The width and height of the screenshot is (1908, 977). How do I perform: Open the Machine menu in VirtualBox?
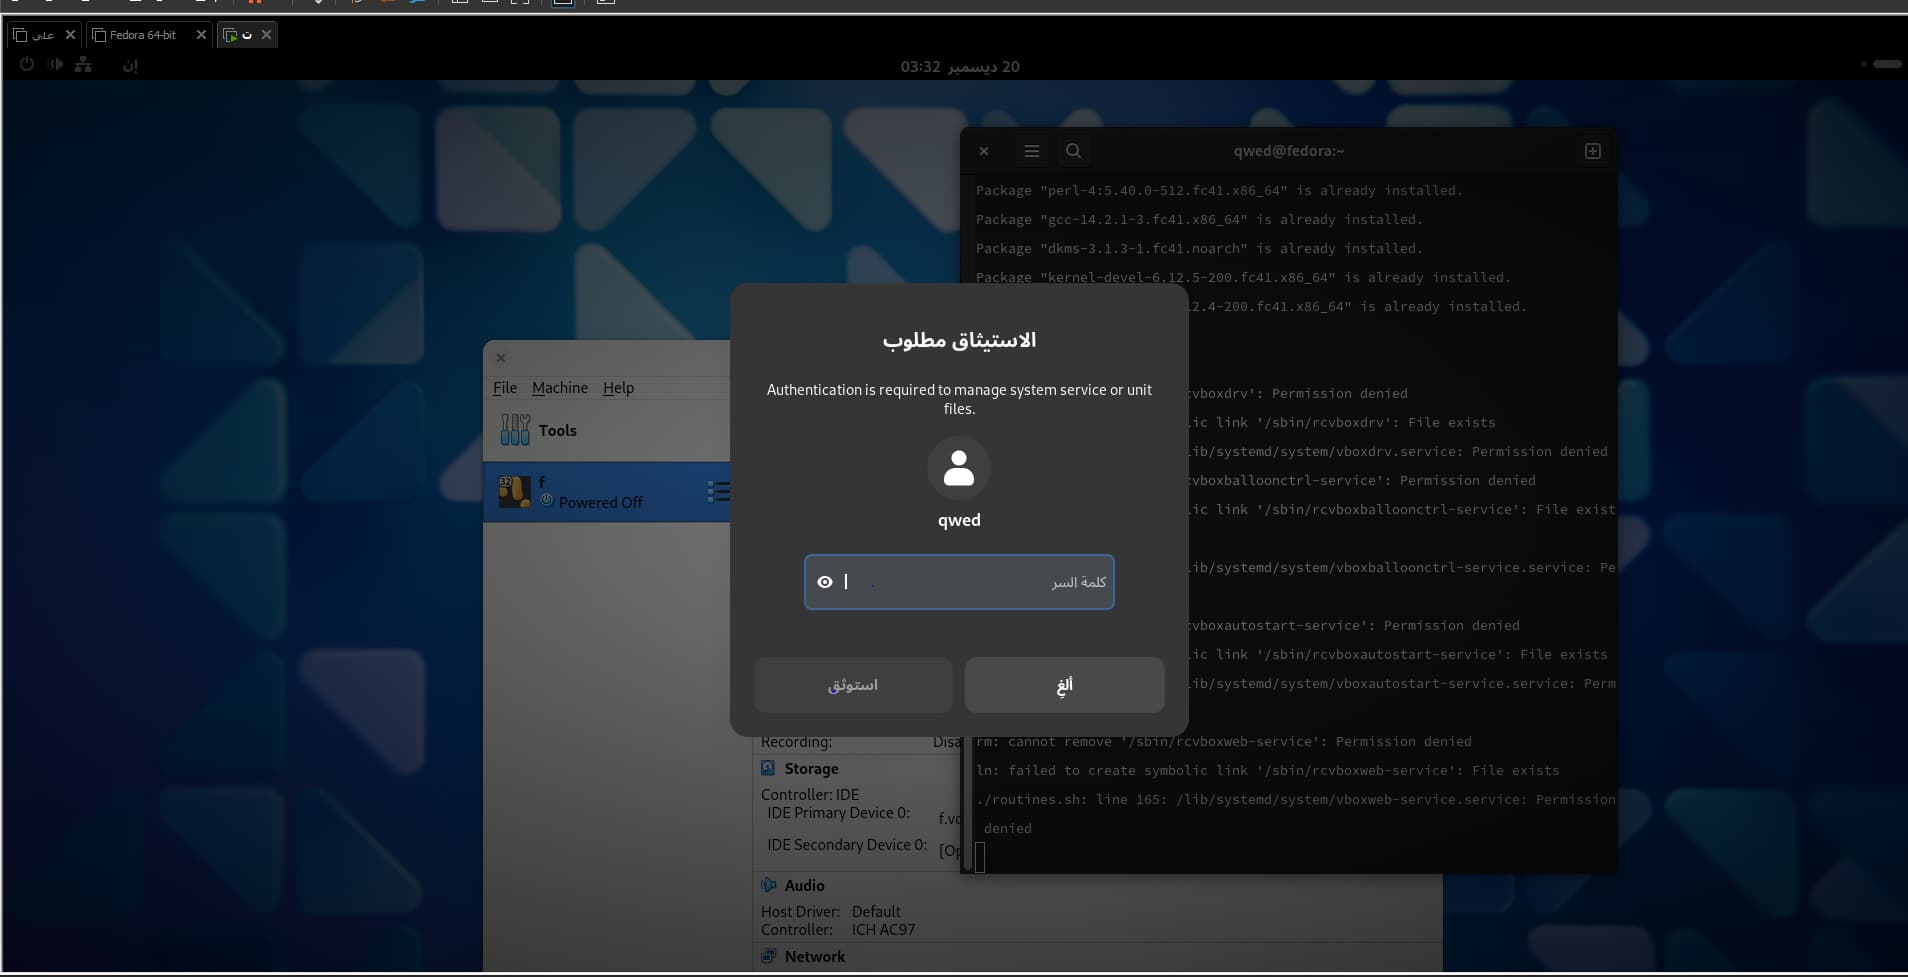click(x=559, y=388)
